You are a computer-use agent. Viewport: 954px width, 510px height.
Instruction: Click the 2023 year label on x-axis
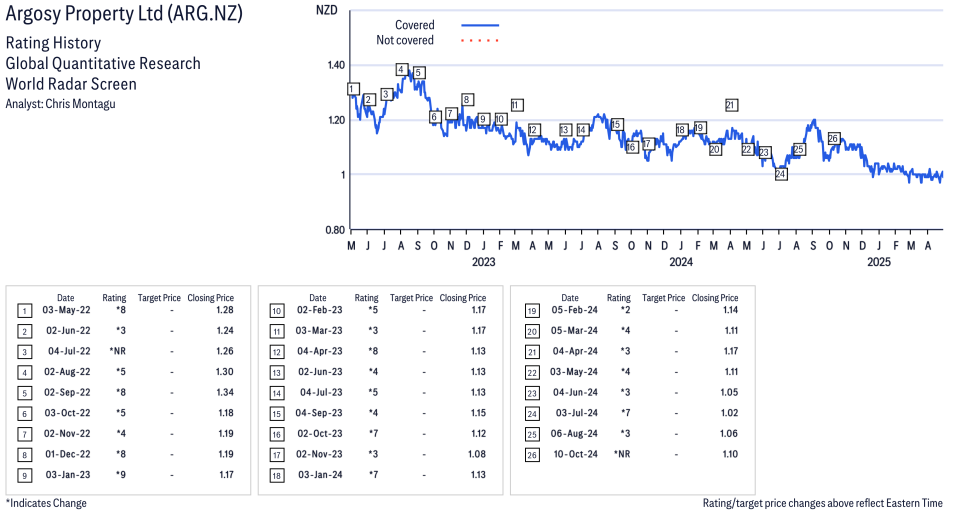click(x=484, y=262)
